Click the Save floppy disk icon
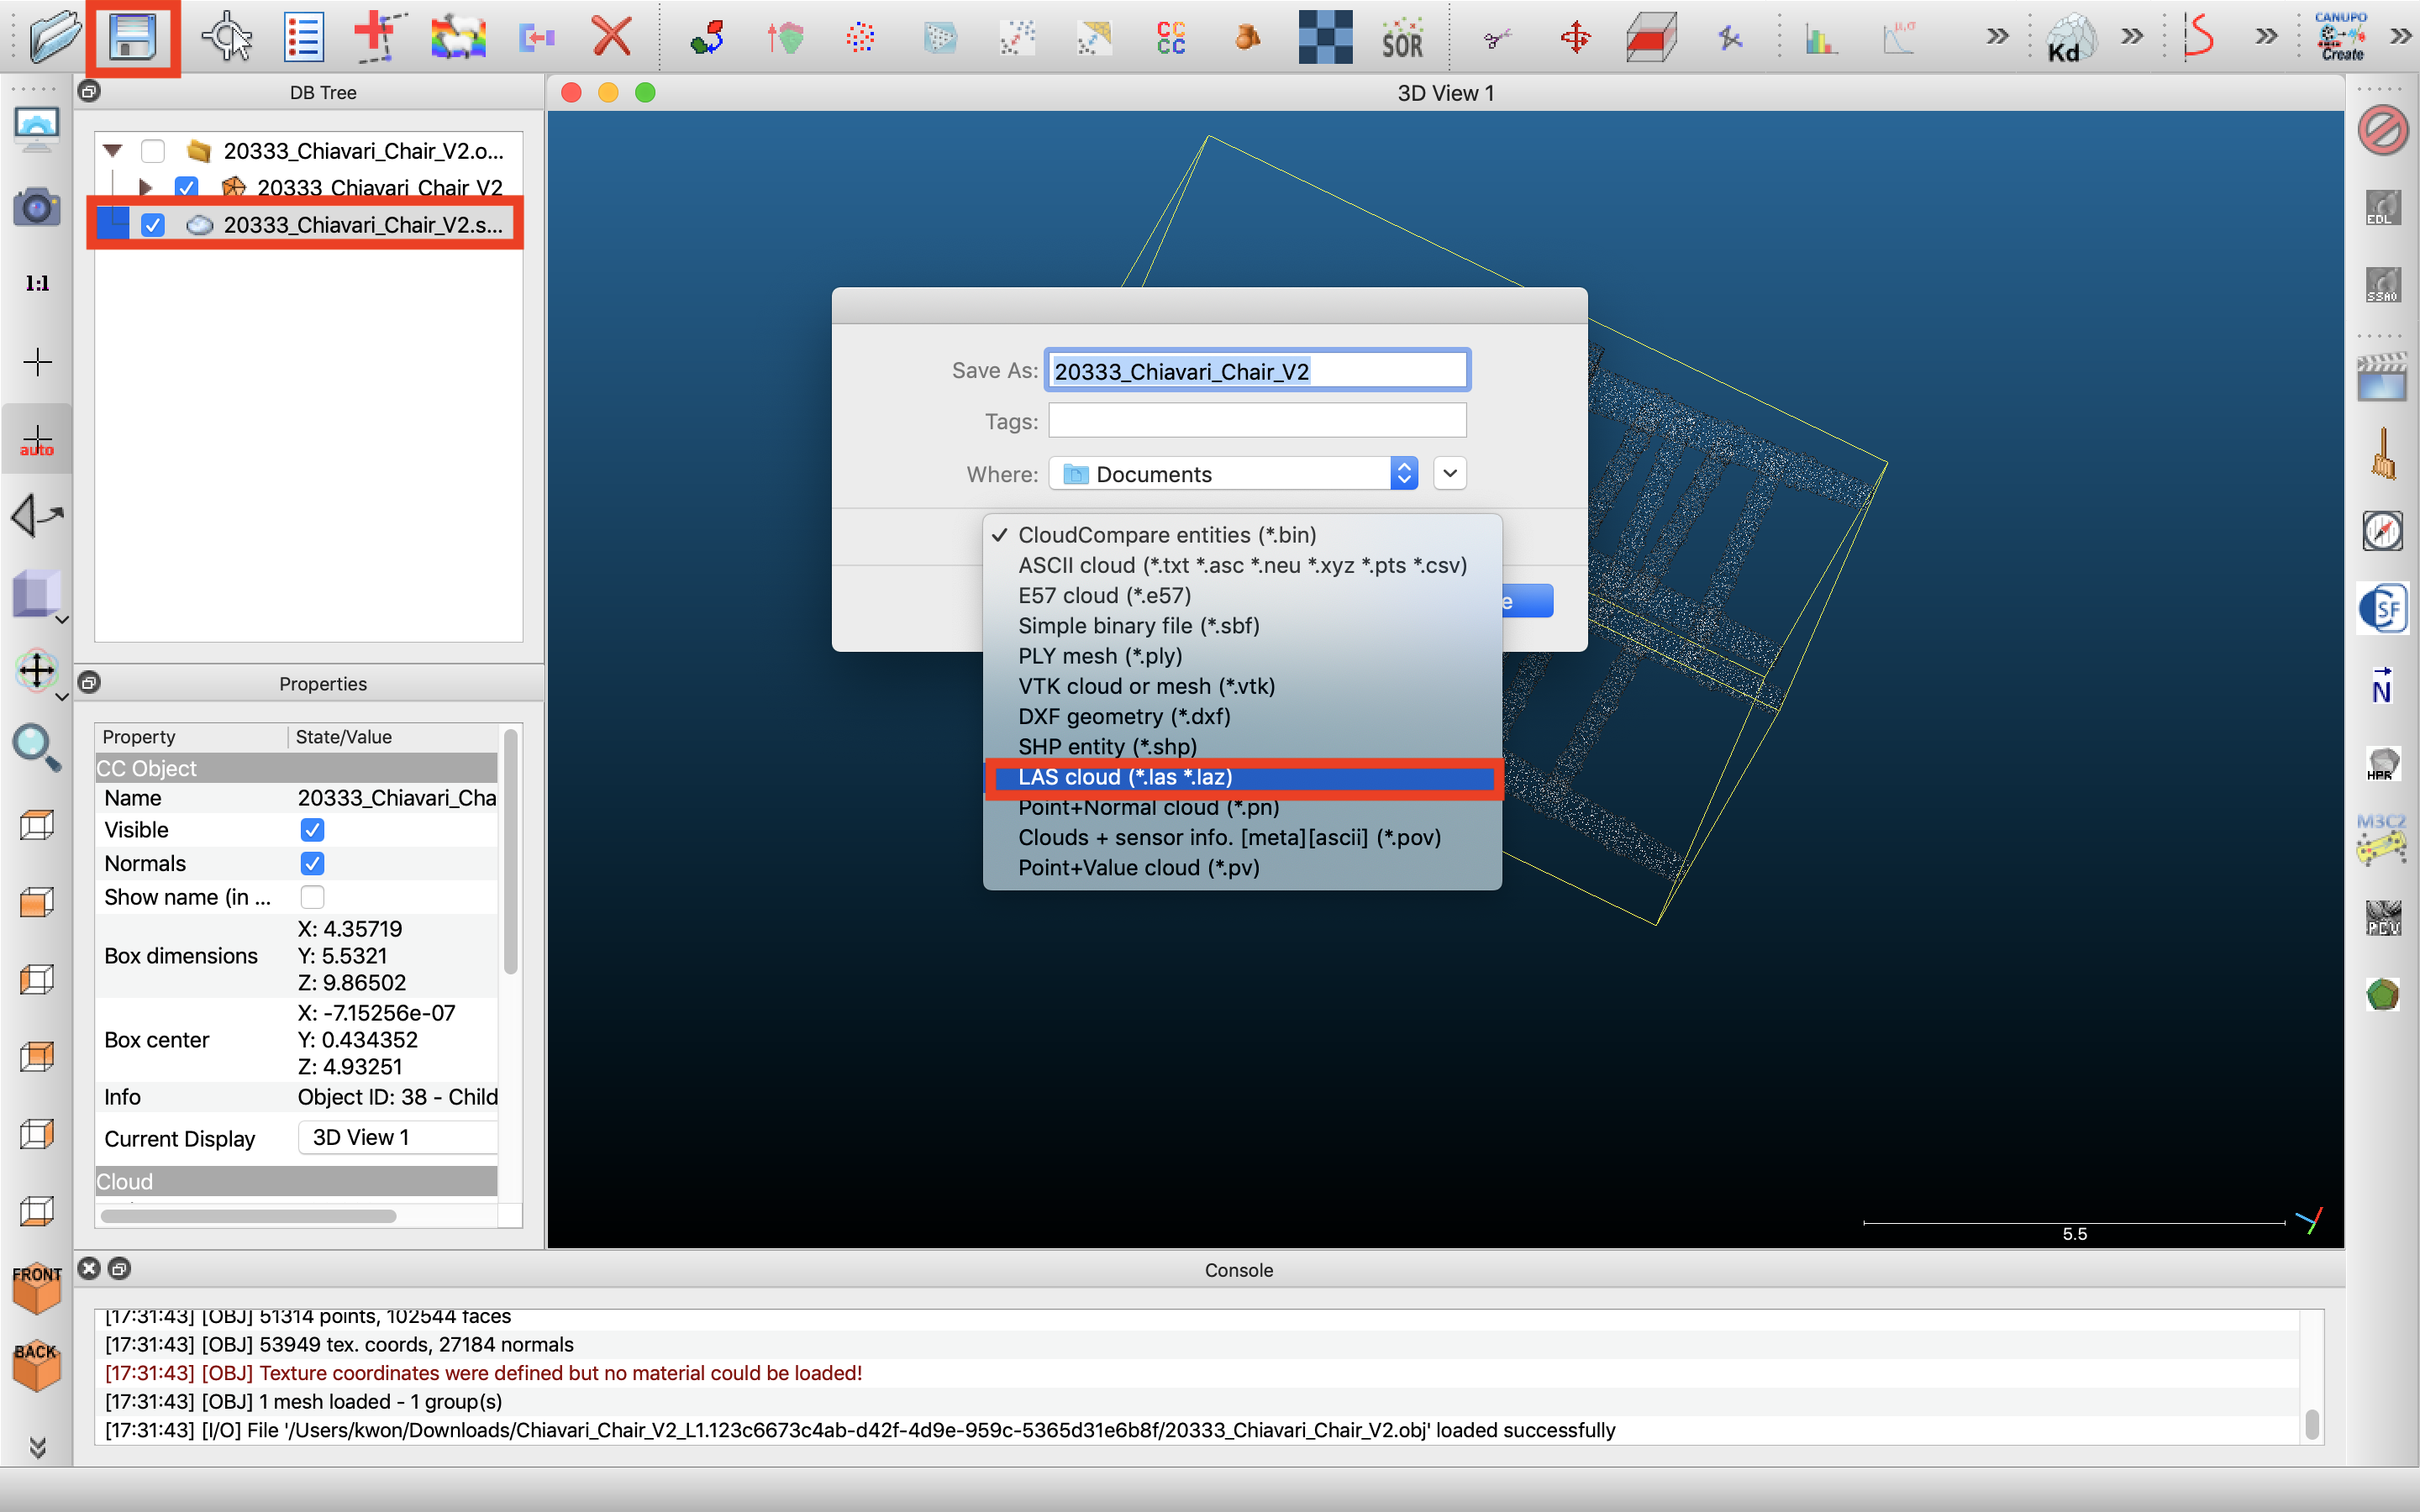The width and height of the screenshot is (2420, 1512). pos(133,38)
